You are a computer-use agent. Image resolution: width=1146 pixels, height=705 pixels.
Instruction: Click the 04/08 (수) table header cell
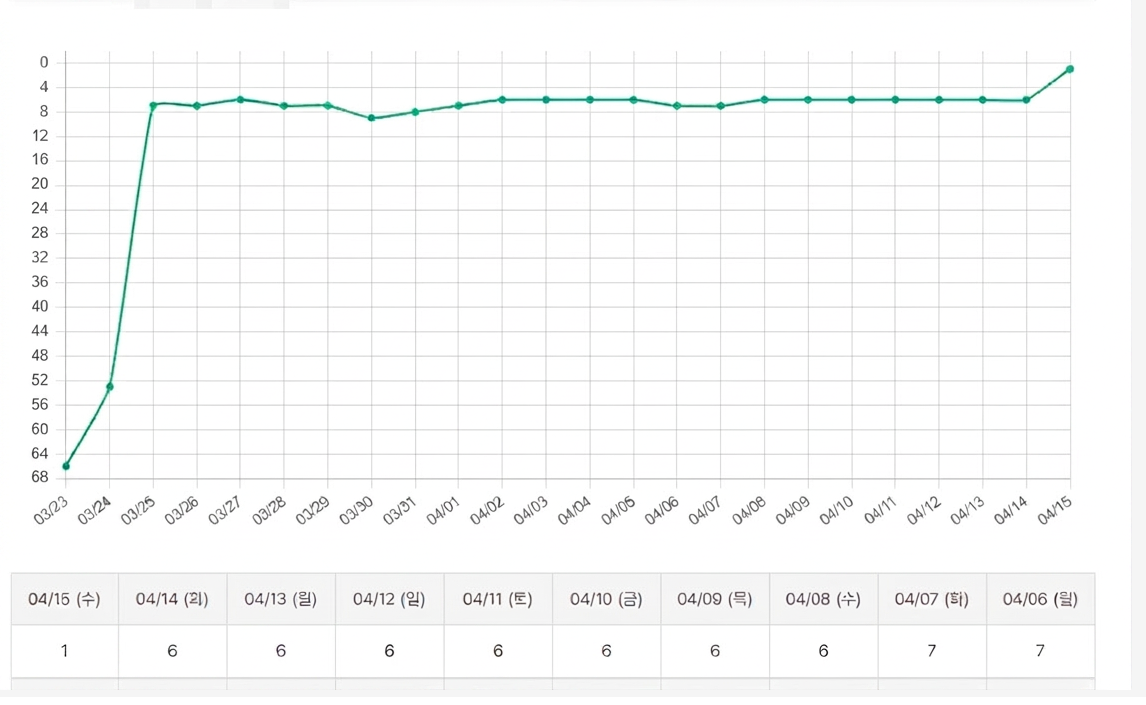coord(823,599)
